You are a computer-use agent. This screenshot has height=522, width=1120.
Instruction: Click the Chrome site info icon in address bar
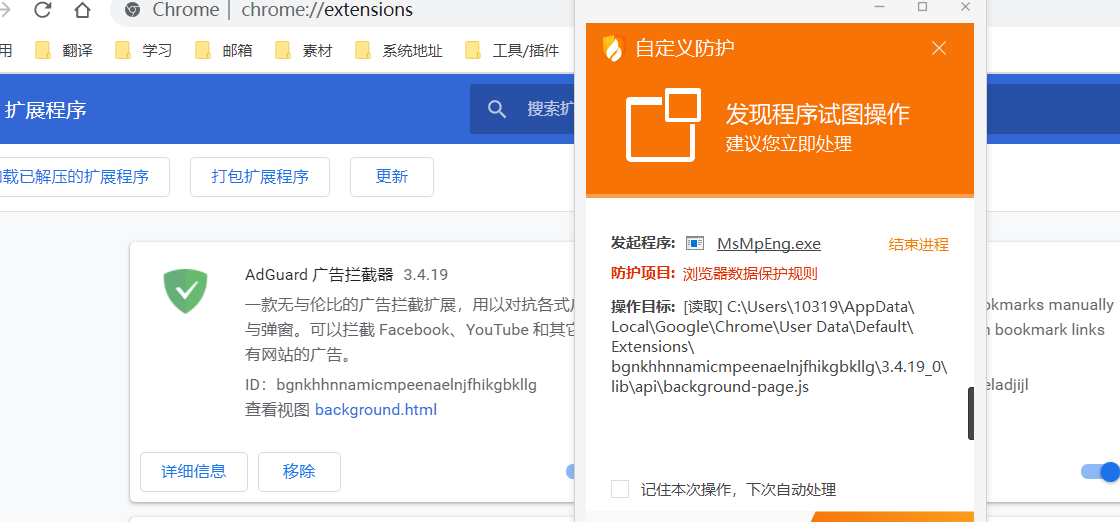(132, 11)
